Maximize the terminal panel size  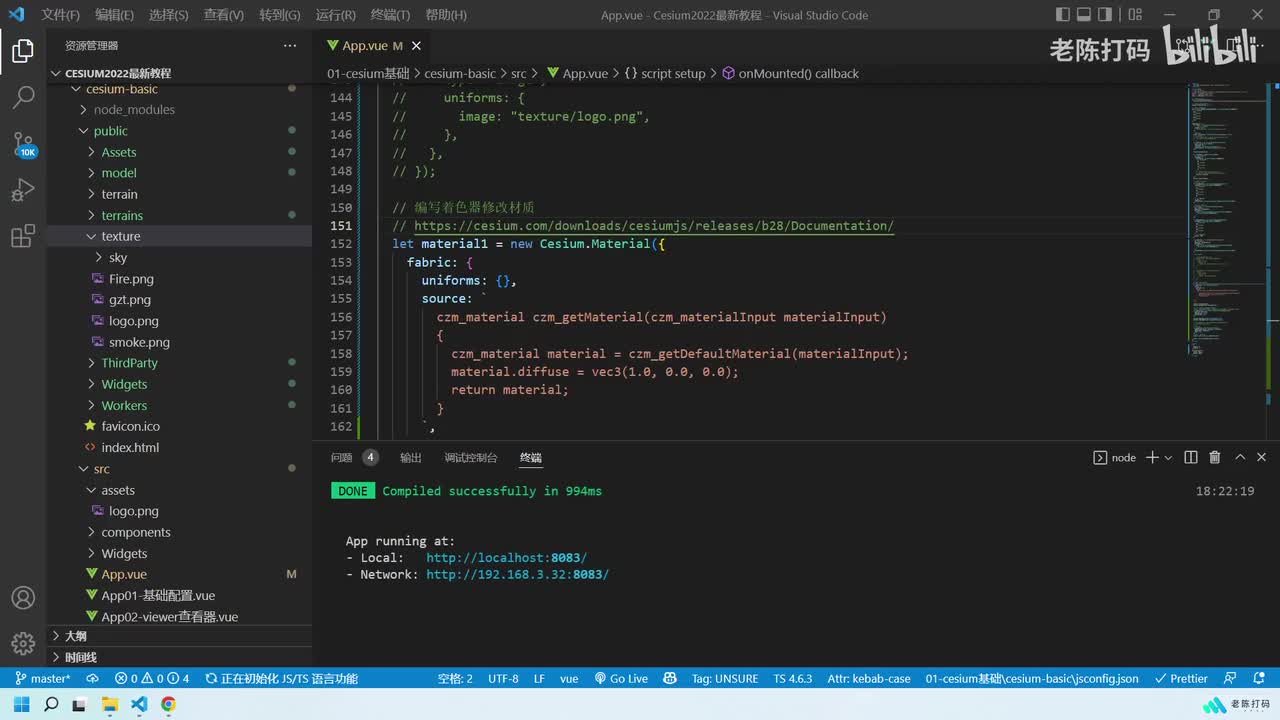point(1240,457)
